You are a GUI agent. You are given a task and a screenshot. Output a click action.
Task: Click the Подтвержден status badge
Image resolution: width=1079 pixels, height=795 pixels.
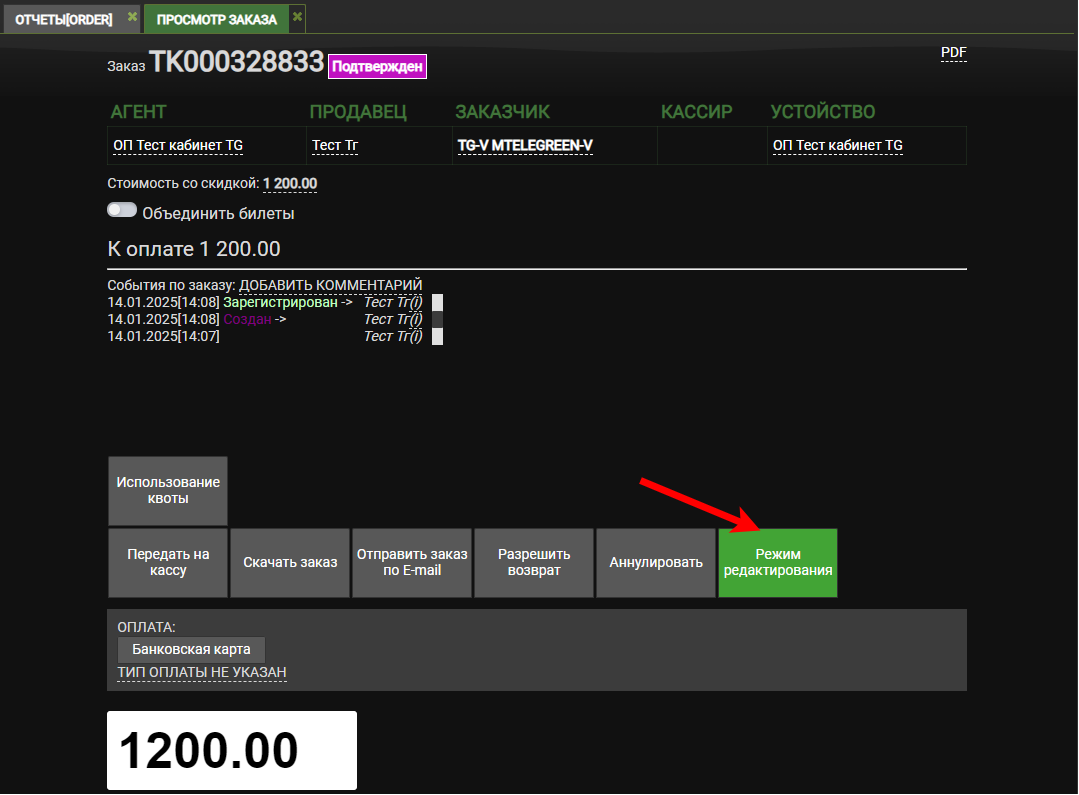[x=377, y=67]
